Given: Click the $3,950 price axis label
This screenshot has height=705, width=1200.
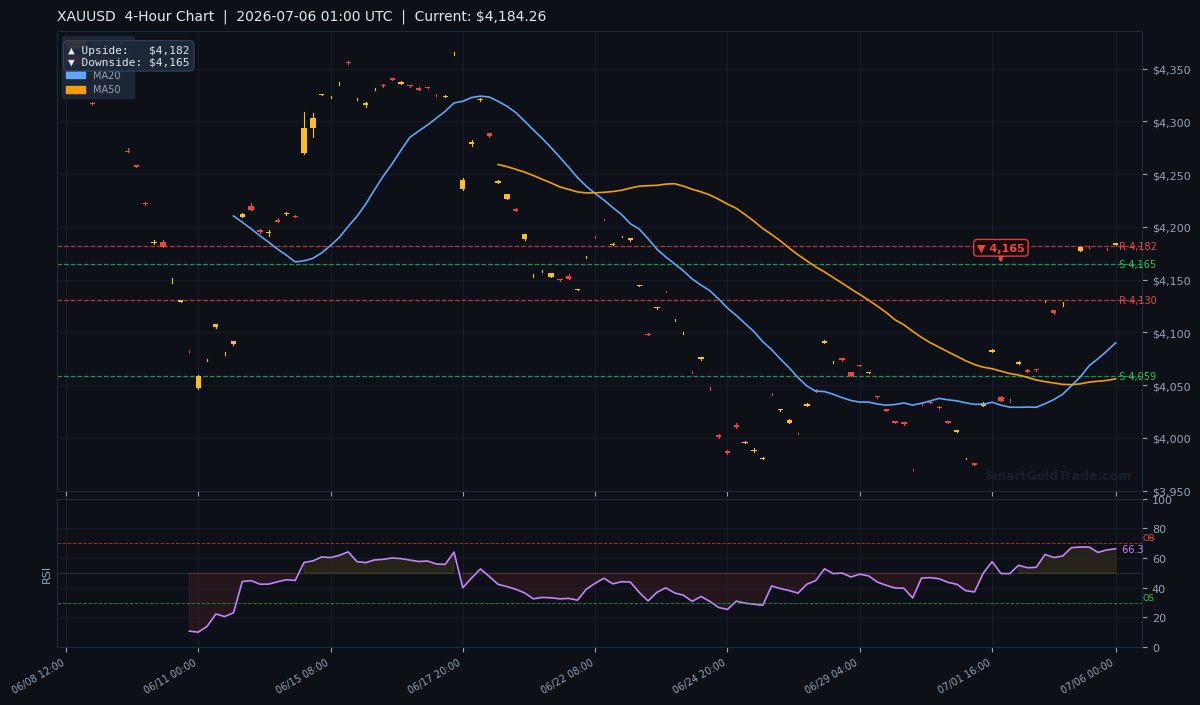Looking at the screenshot, I should pos(1171,492).
